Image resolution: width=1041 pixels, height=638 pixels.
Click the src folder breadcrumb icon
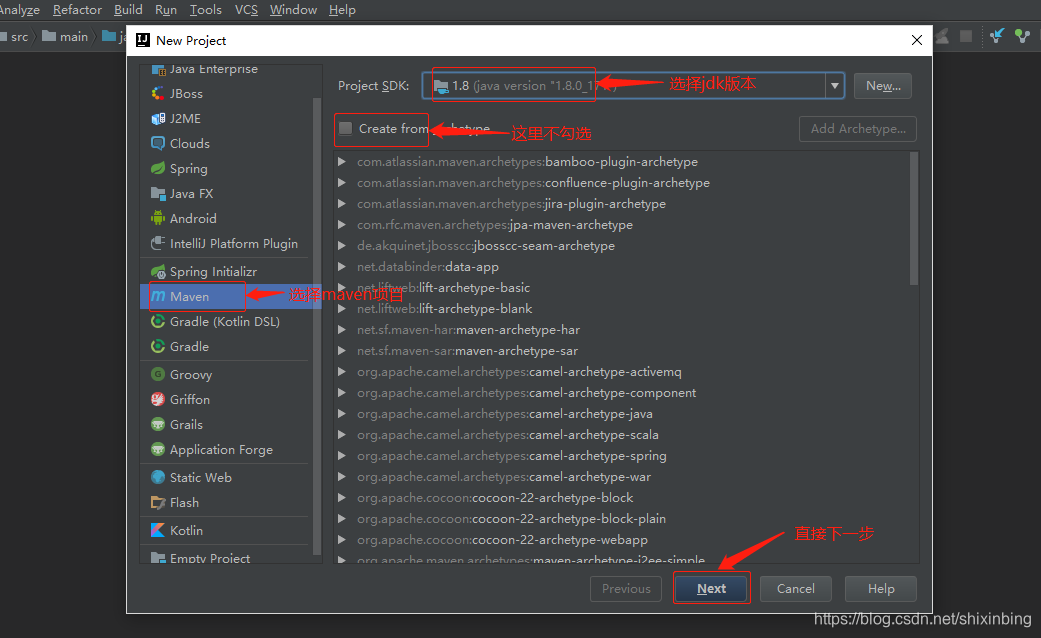[x=3, y=37]
